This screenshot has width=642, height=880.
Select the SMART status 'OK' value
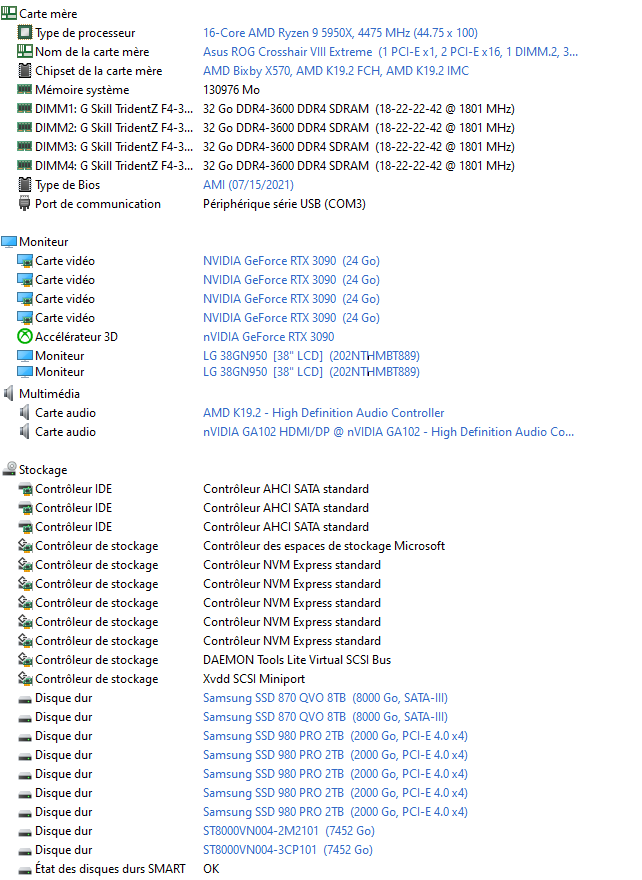pos(211,869)
